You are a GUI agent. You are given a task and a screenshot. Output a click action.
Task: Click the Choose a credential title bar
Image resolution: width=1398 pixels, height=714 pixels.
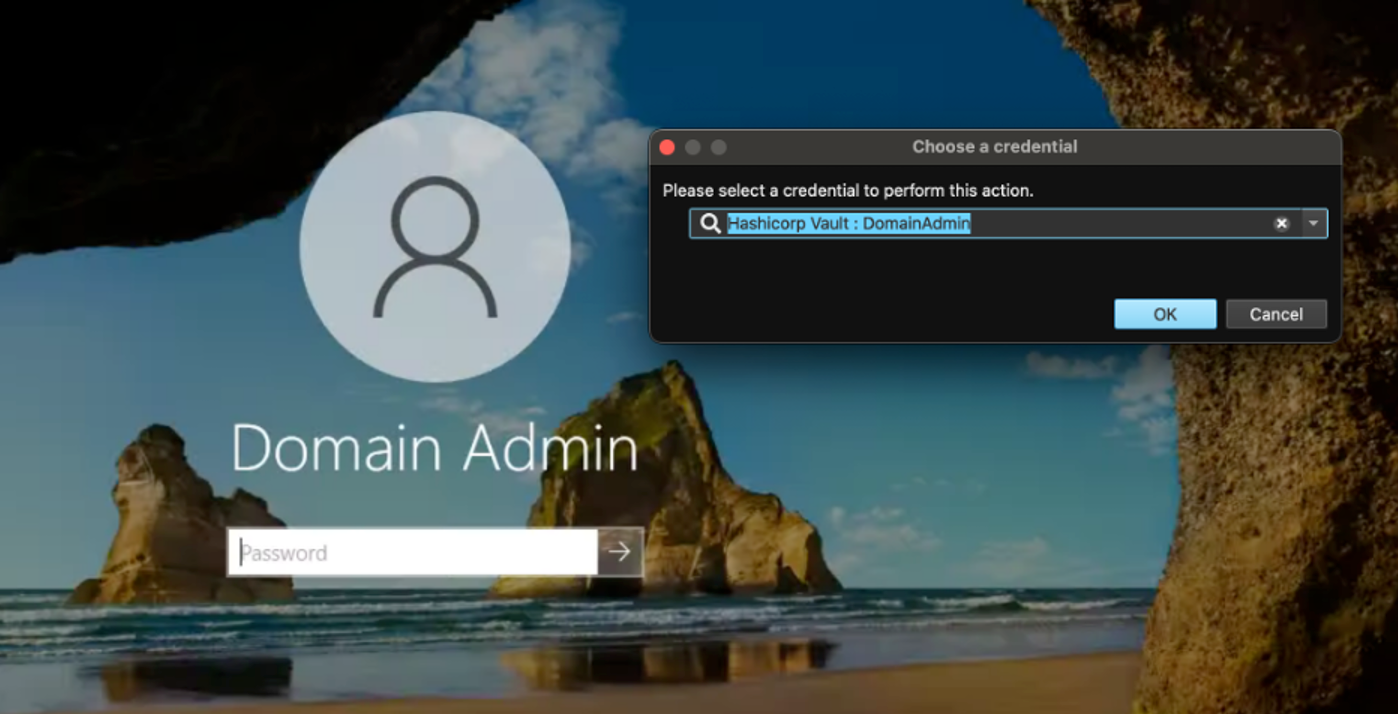coord(995,147)
